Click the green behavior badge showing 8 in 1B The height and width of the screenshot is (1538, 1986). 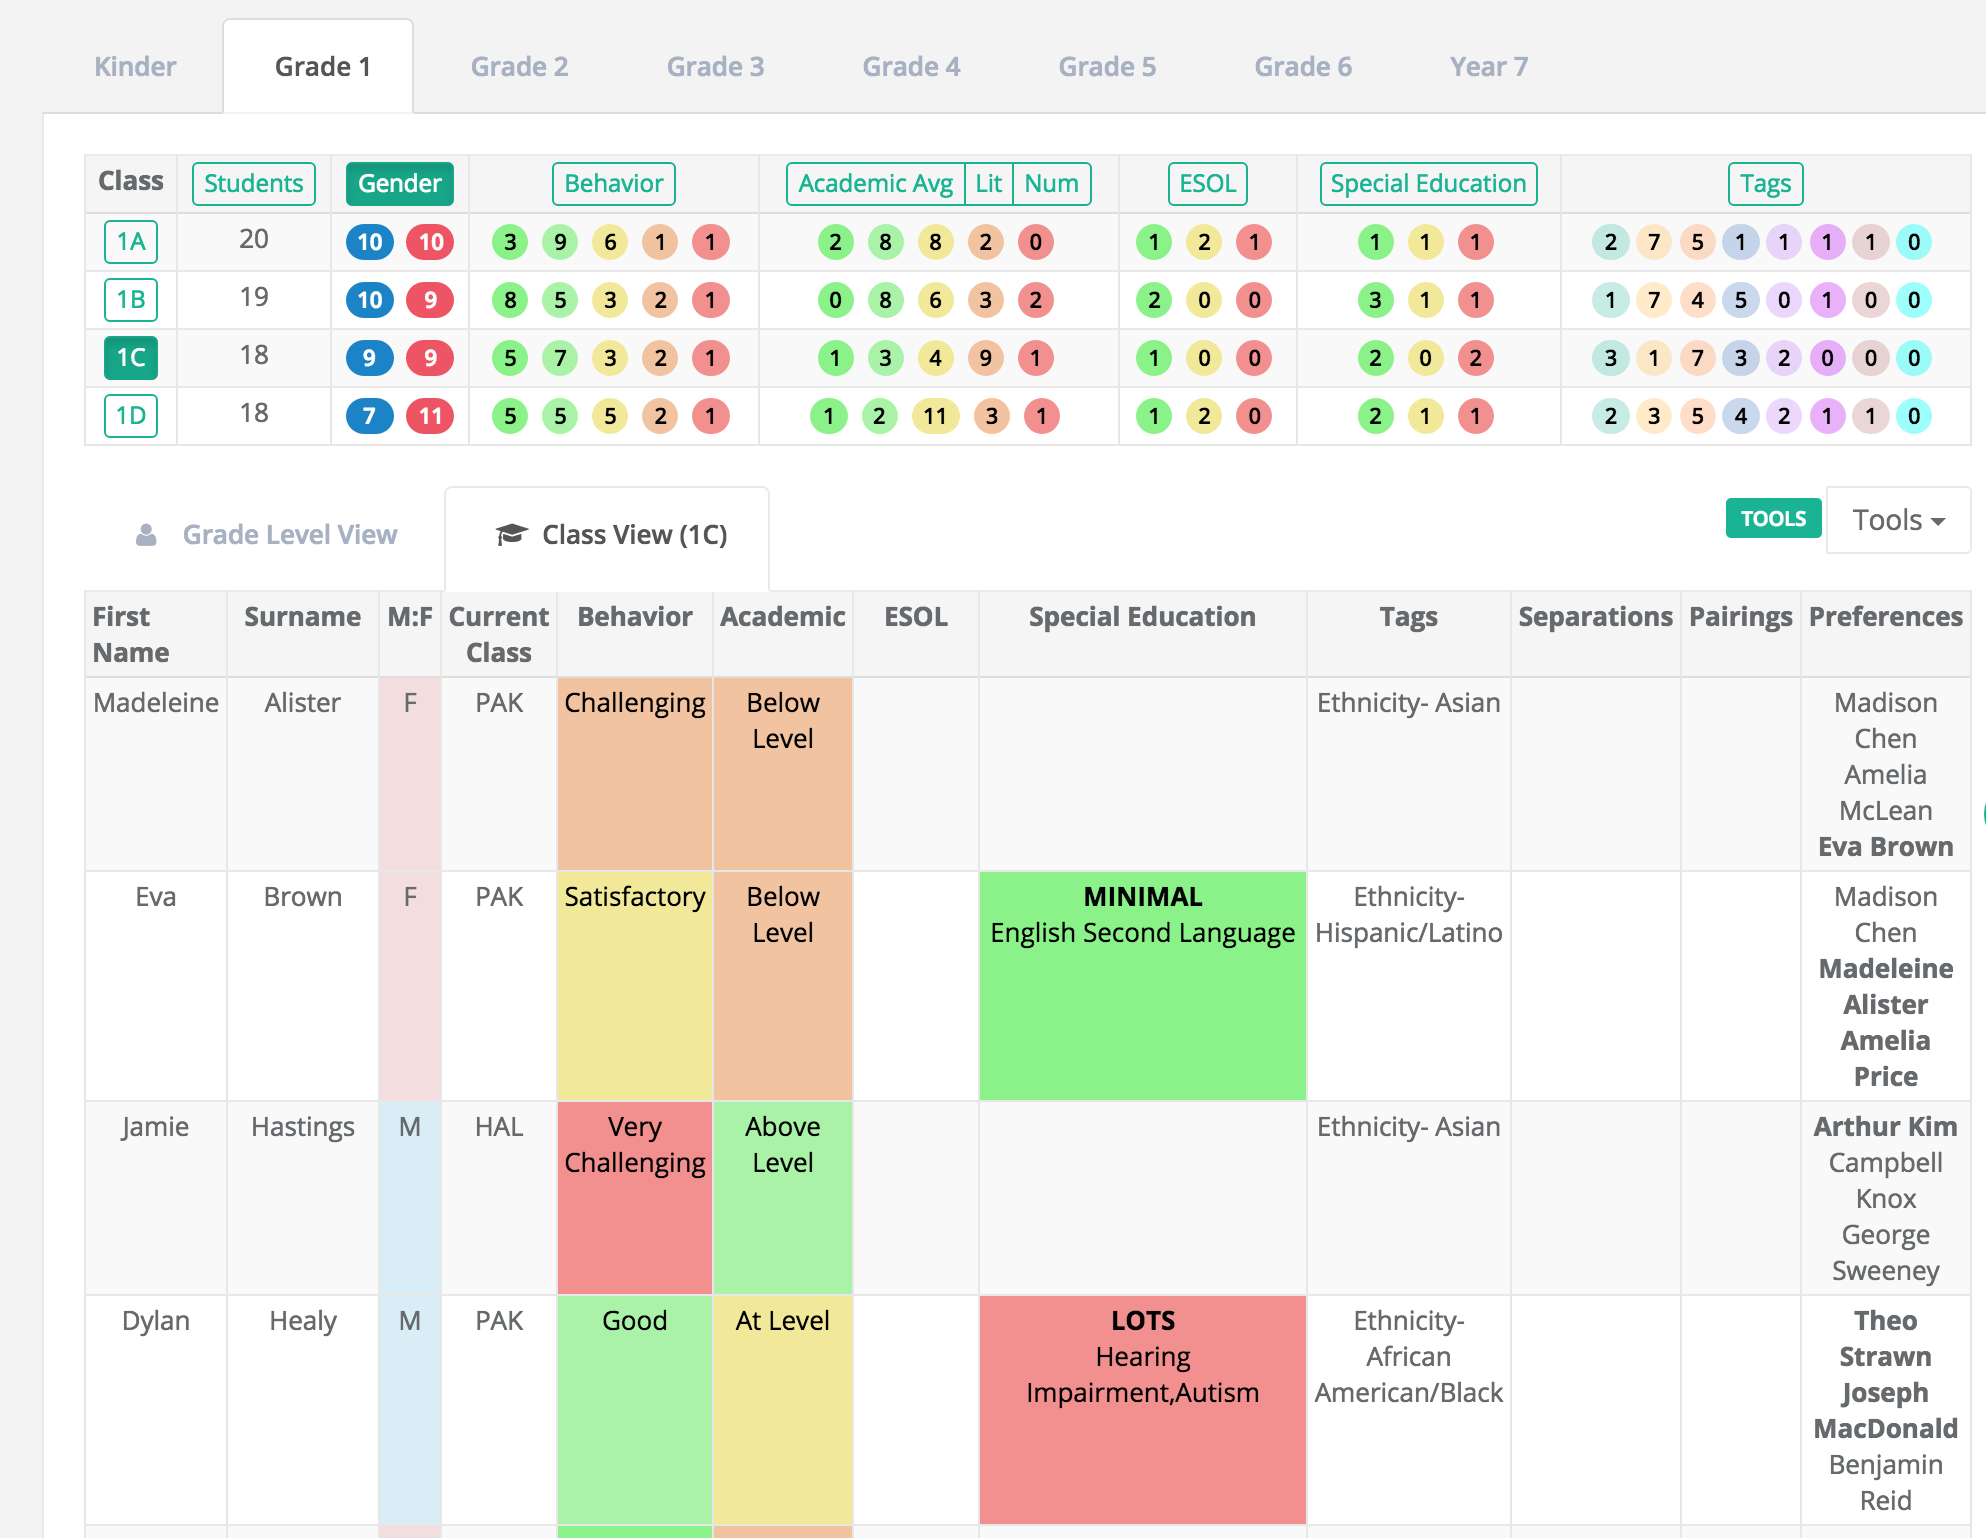(510, 300)
